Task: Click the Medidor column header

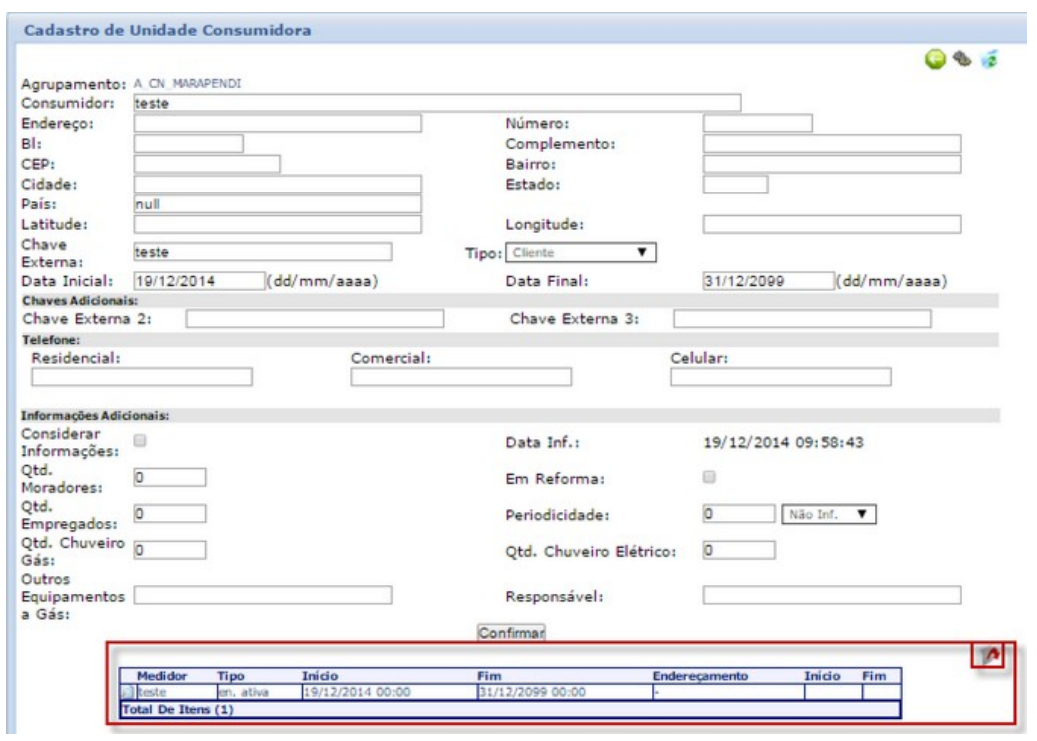Action: [162, 677]
